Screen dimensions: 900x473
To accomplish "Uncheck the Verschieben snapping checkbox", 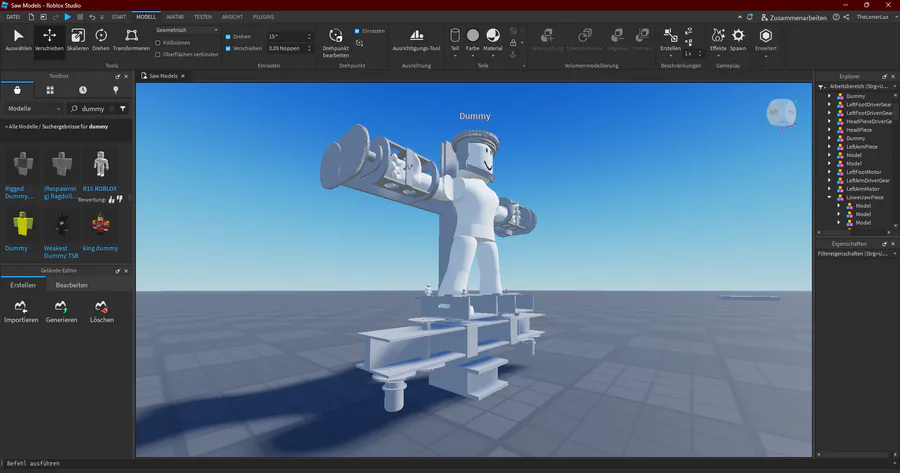I will click(x=228, y=49).
